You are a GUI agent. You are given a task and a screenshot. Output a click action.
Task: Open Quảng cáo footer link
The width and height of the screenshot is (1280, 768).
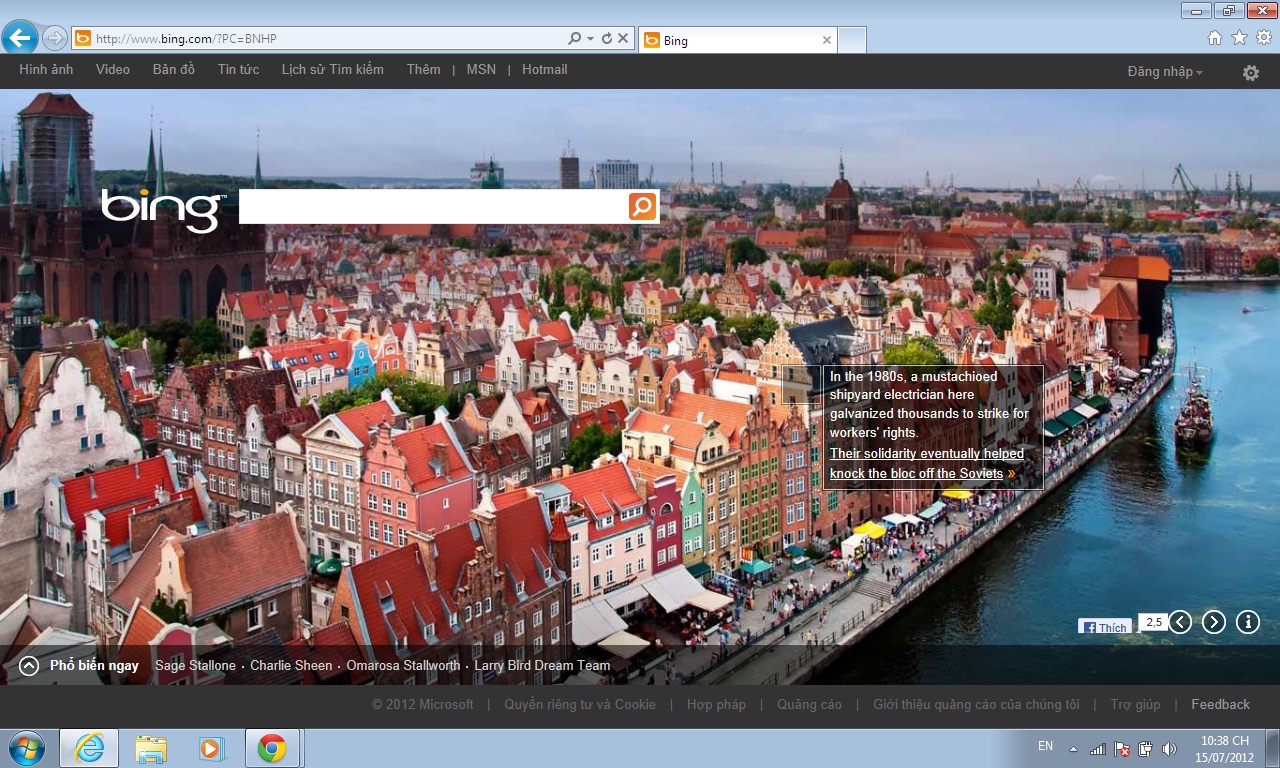coord(809,705)
